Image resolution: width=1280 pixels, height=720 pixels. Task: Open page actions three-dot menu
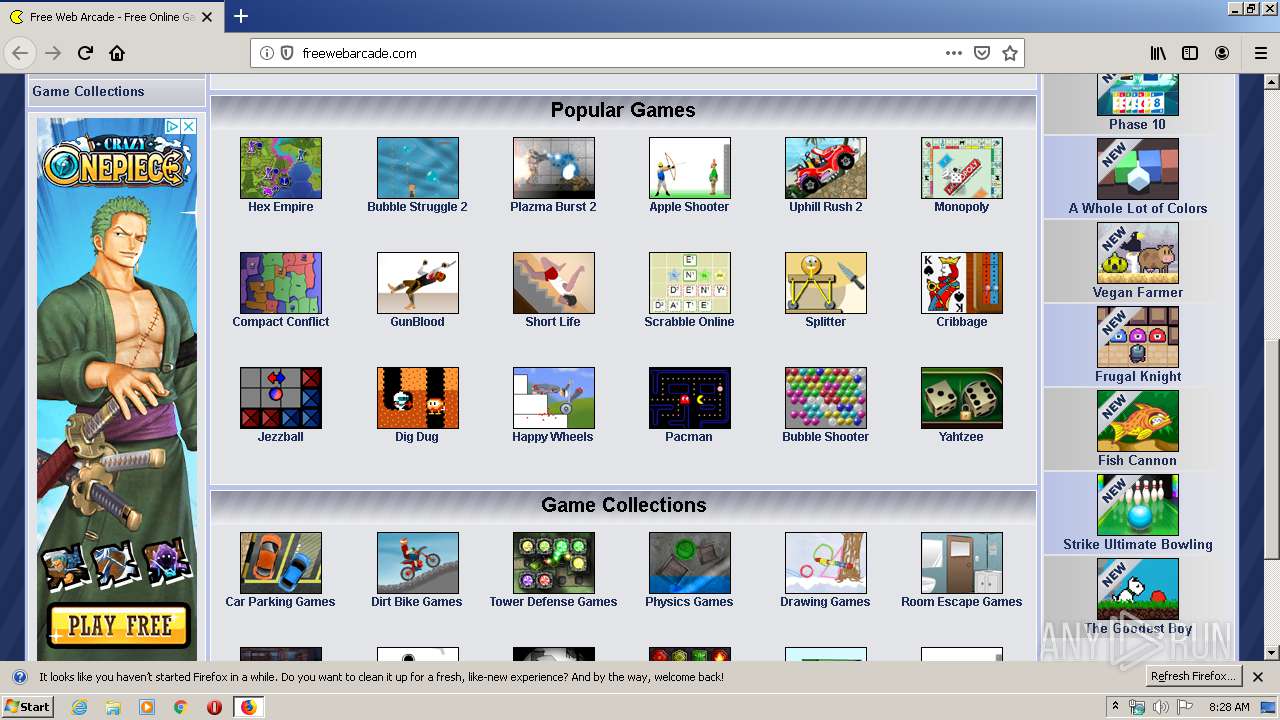click(954, 53)
